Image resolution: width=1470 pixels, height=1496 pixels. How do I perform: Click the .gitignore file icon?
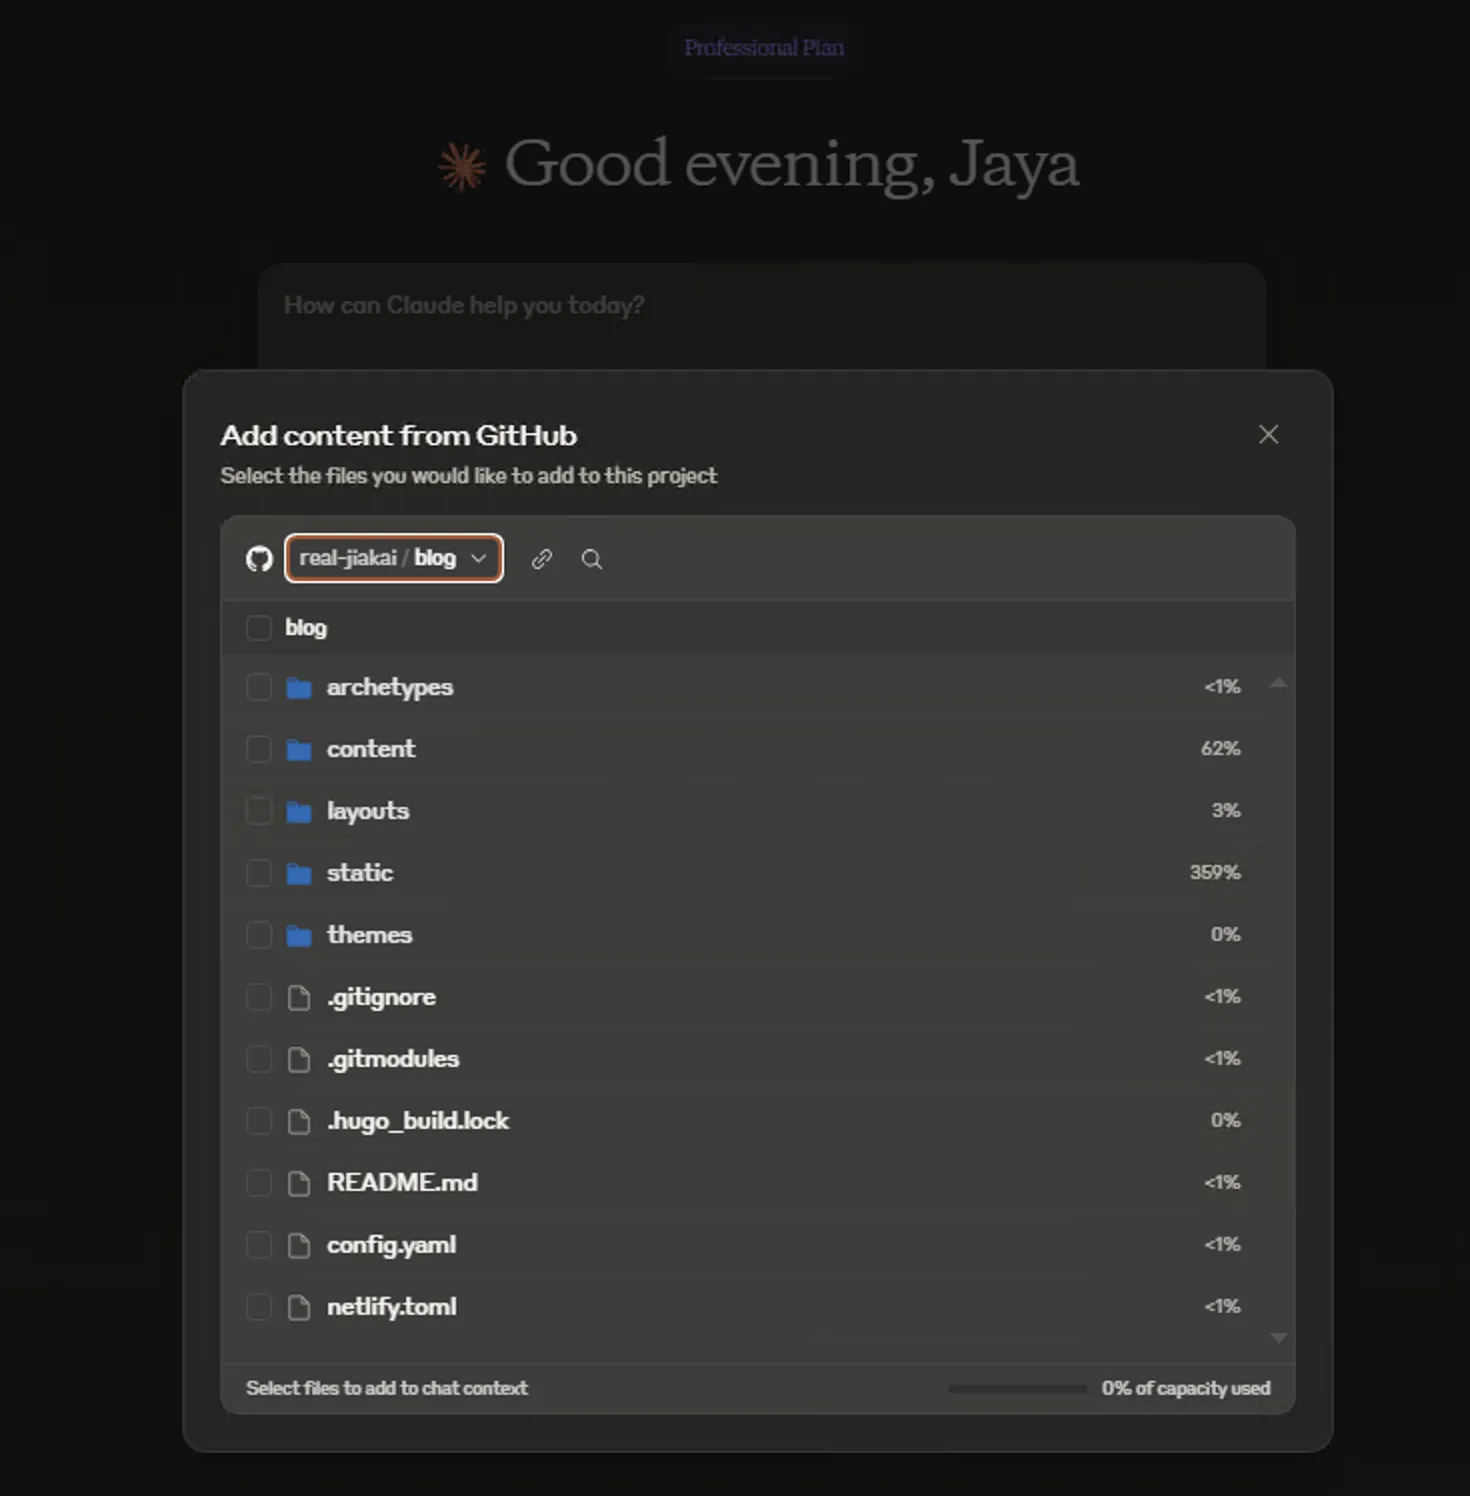[x=299, y=998]
